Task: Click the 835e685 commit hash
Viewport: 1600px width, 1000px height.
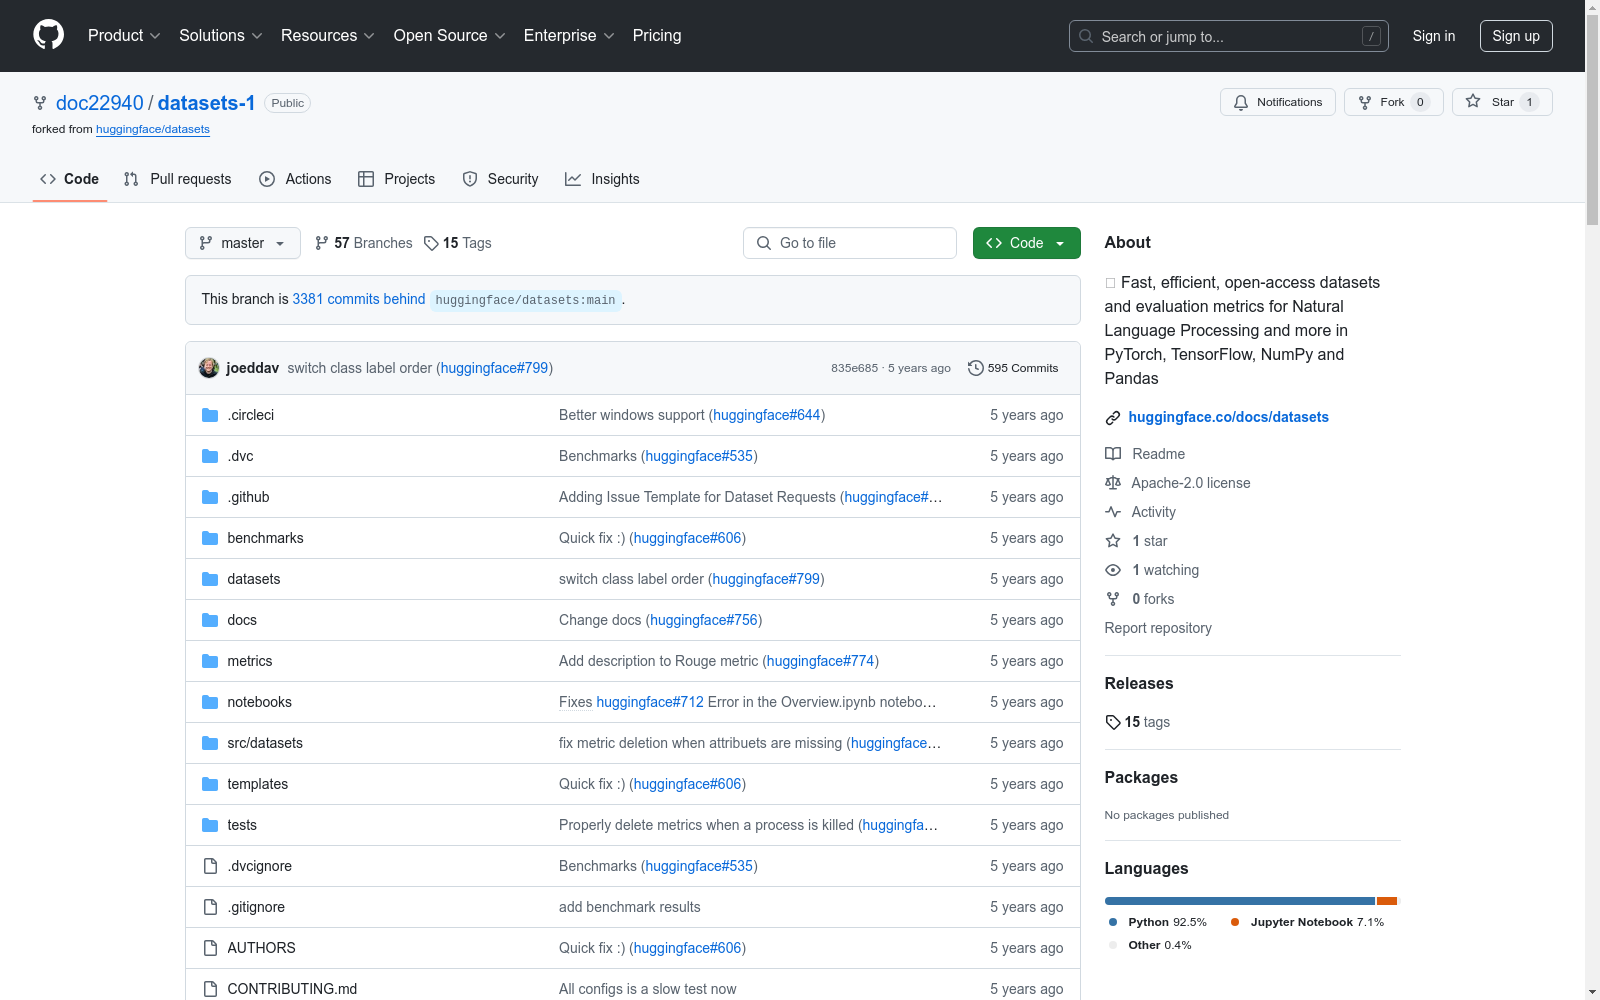Action: tap(854, 368)
